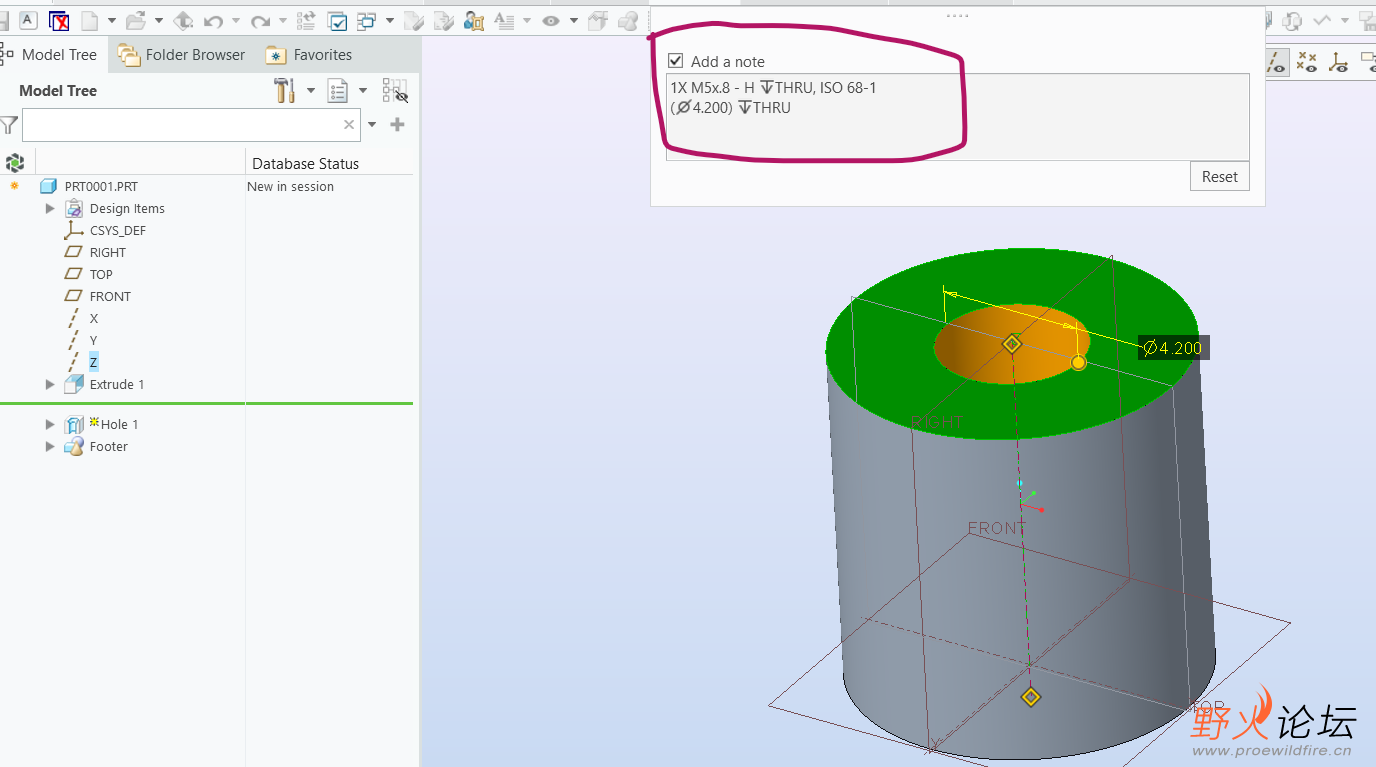
Task: Open the search options dropdown arrow
Action: tap(372, 125)
